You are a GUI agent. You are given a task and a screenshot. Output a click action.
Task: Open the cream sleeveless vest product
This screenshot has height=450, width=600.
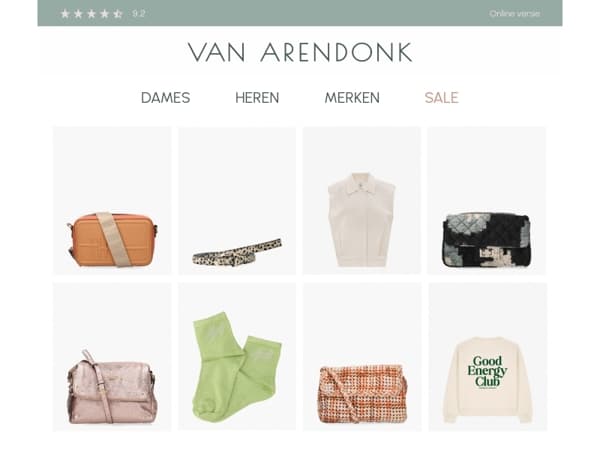(x=362, y=201)
